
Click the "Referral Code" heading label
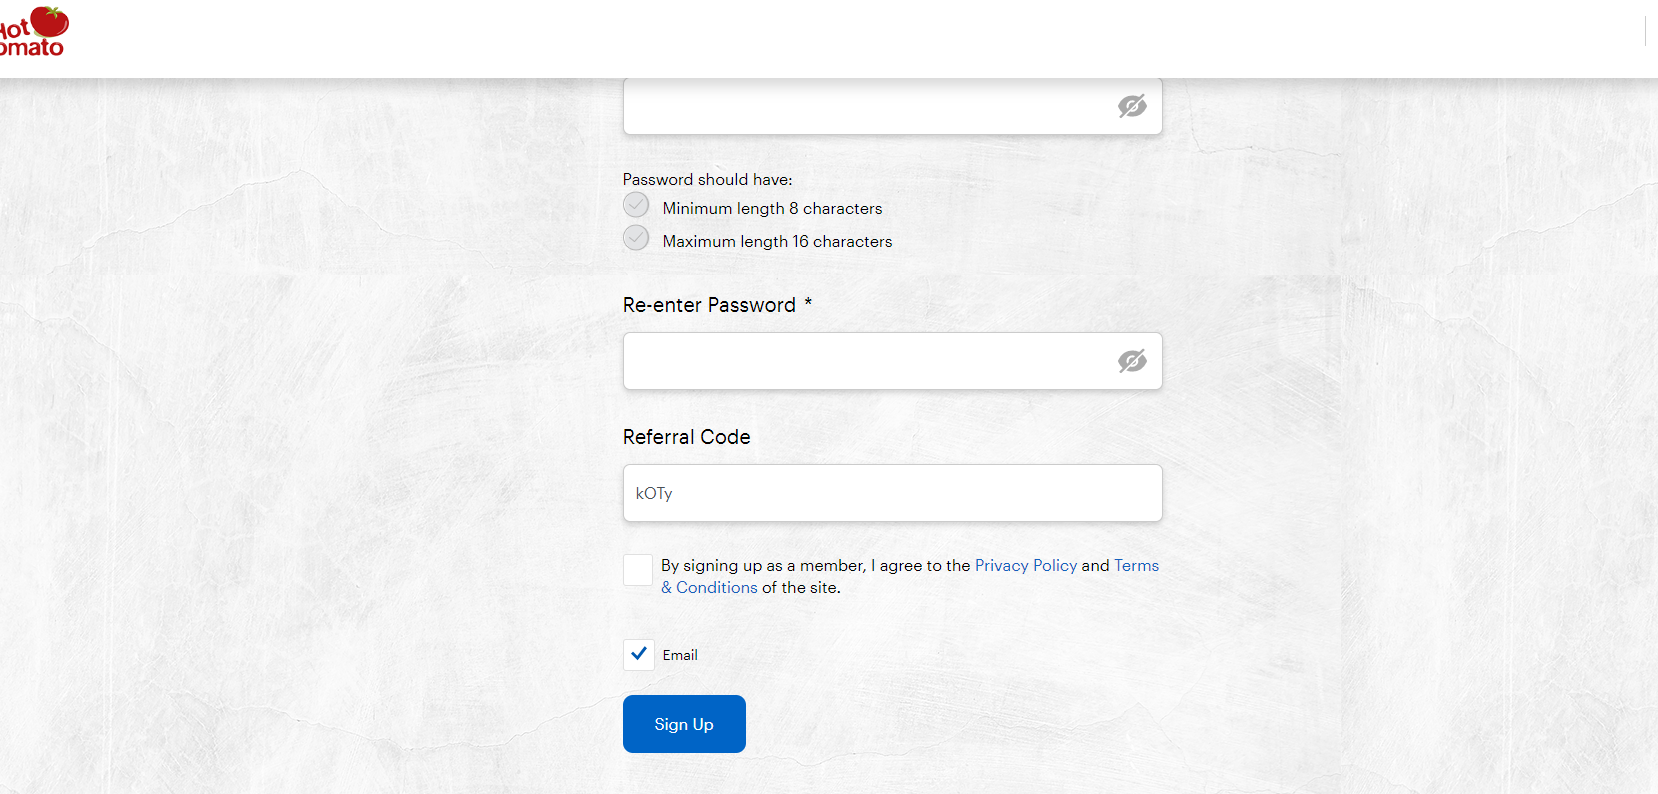(686, 437)
